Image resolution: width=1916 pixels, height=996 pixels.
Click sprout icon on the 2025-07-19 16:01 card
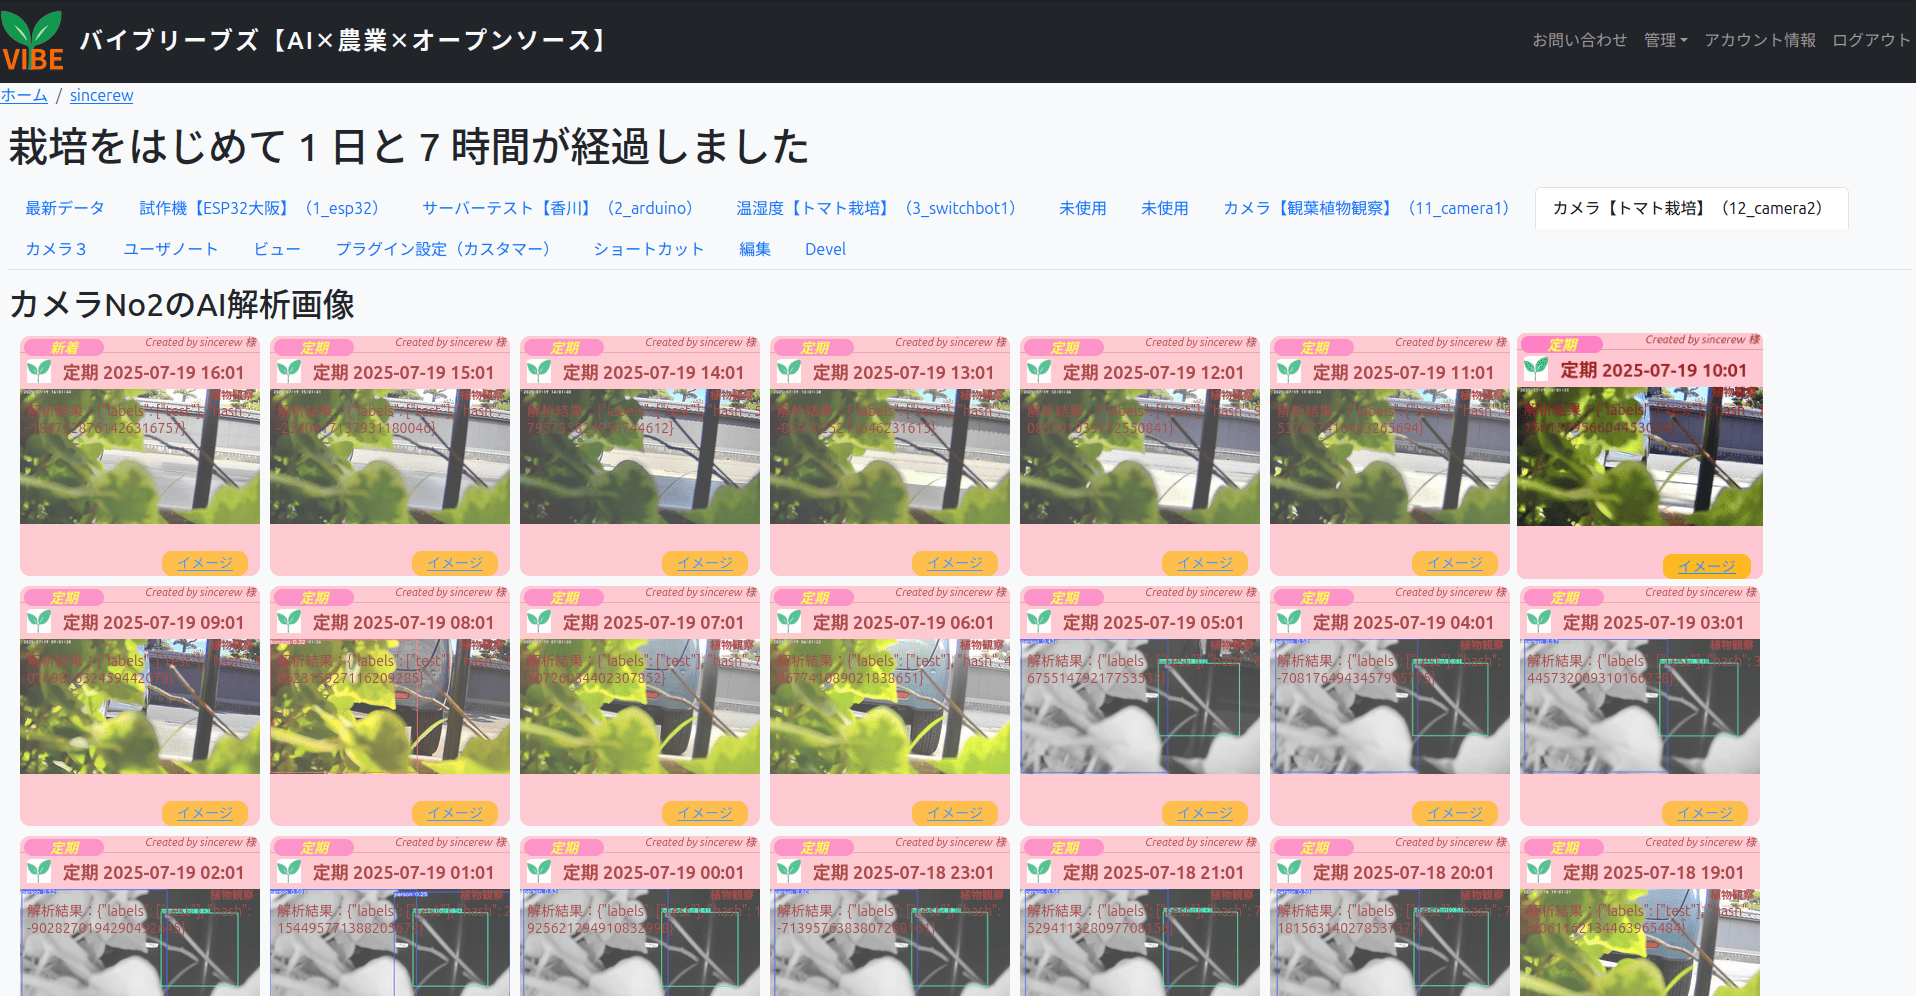click(x=39, y=372)
